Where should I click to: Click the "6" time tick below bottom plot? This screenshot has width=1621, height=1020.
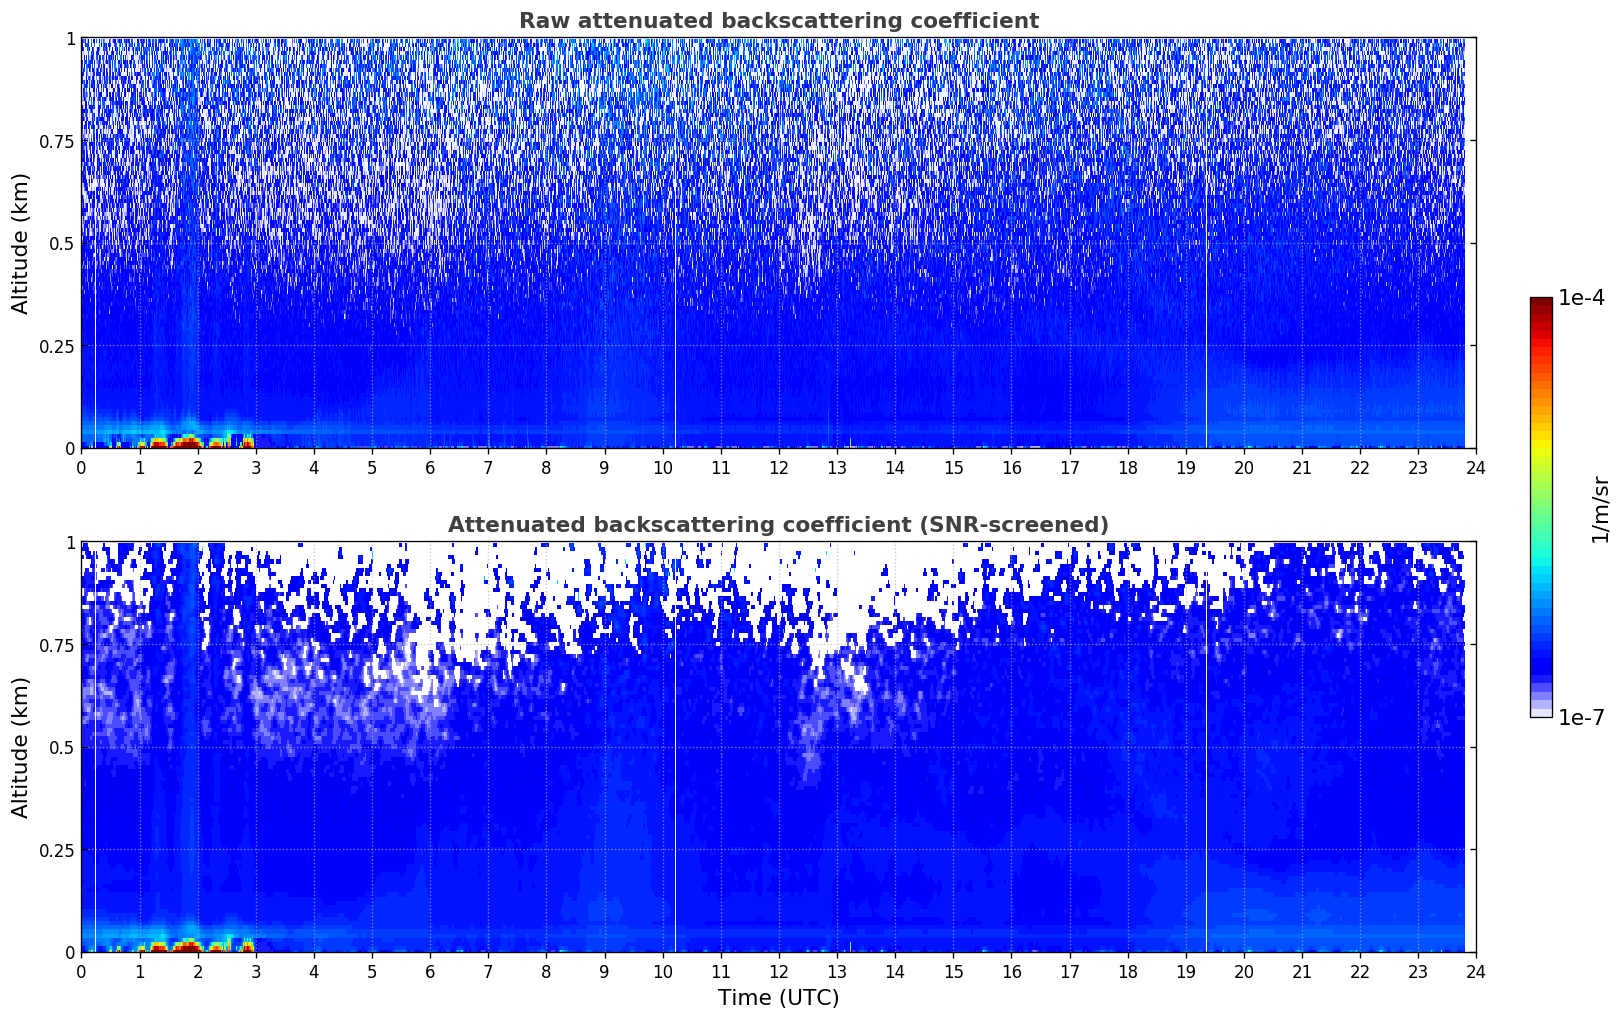point(430,971)
